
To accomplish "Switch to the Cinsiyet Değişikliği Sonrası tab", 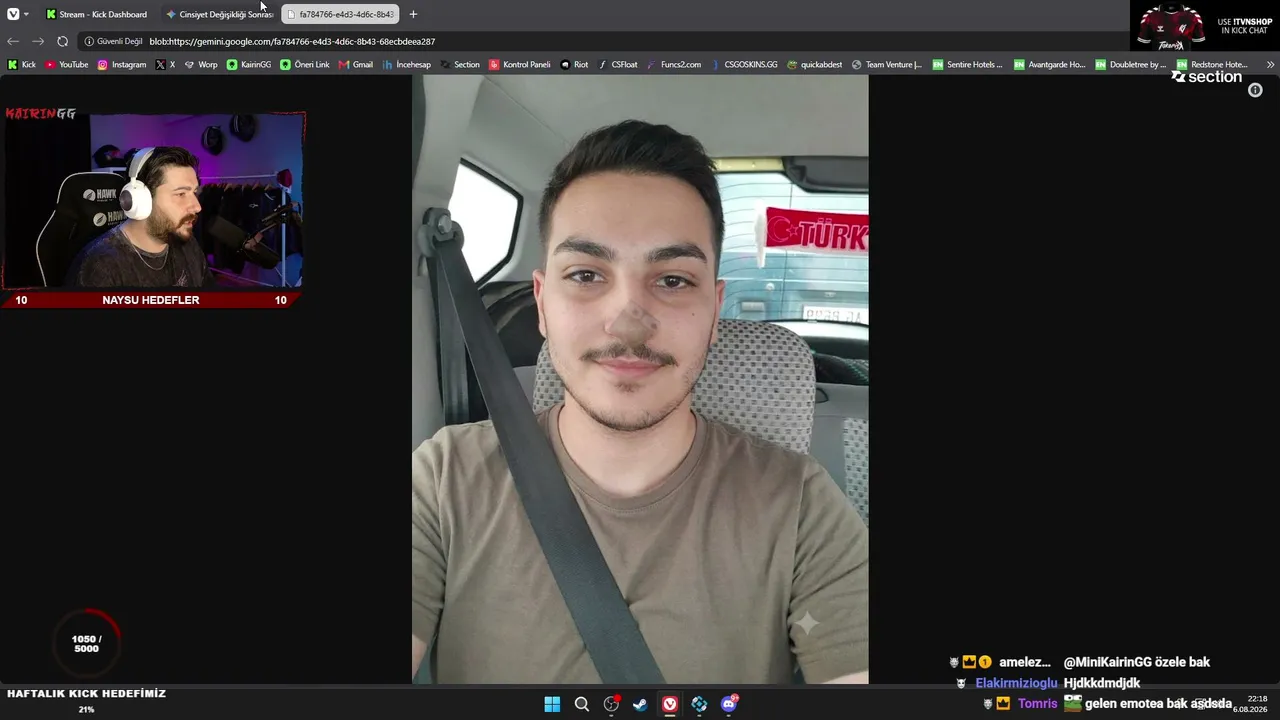I will (x=219, y=14).
